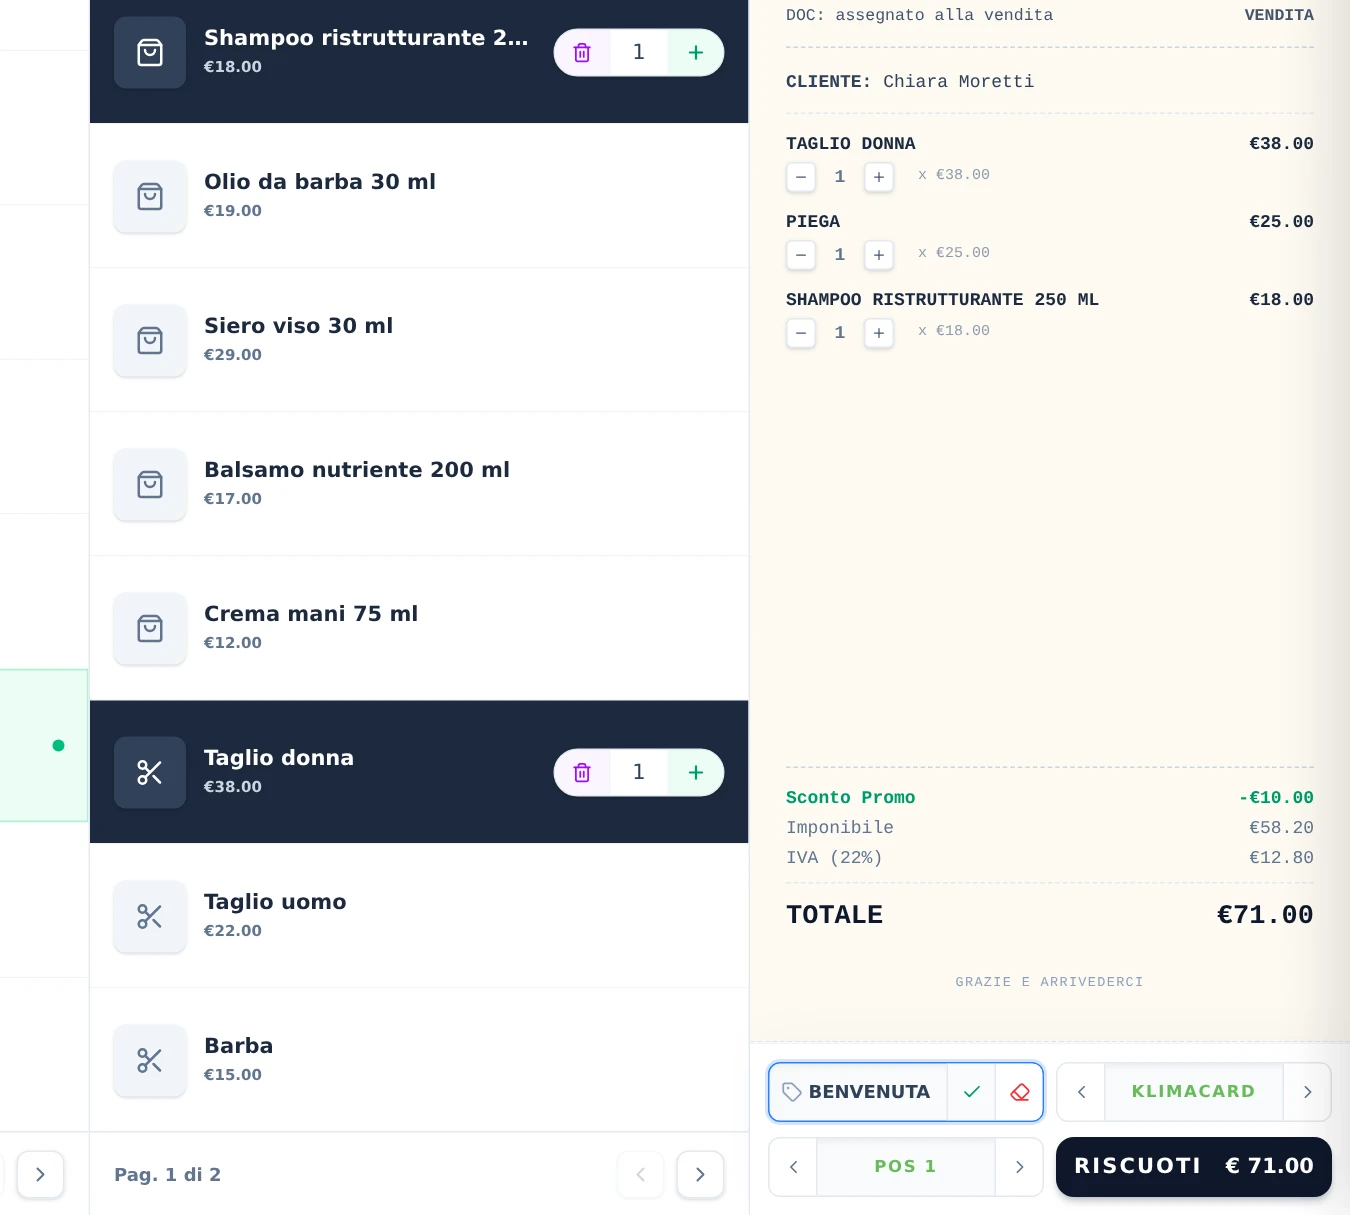Click the scissors icon beside Barba
The height and width of the screenshot is (1215, 1350).
(x=150, y=1060)
